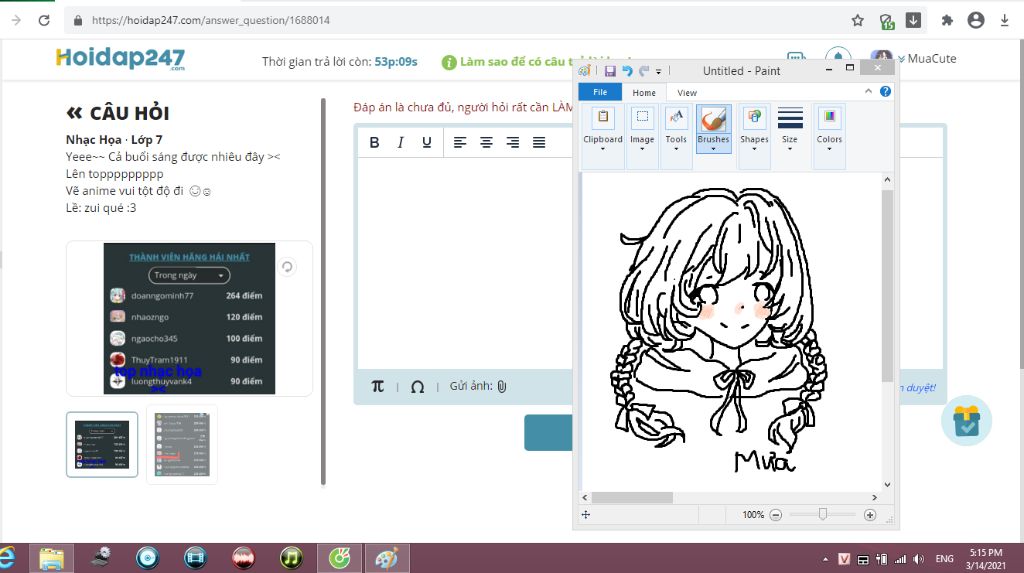The image size is (1024, 573).
Task: Zoom in with the plus button in Paint
Action: (870, 515)
